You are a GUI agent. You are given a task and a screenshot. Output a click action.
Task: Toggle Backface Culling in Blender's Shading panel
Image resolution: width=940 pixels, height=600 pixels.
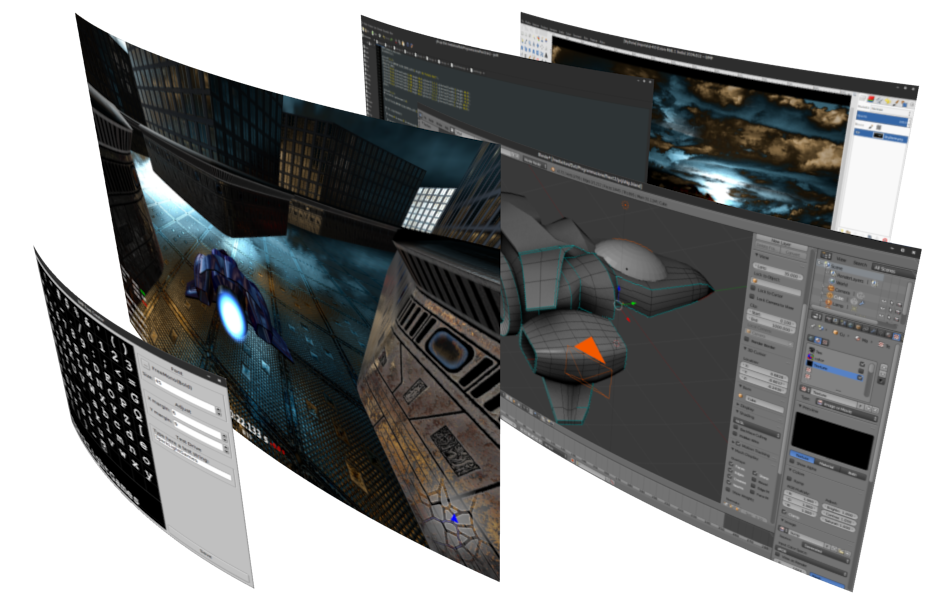(x=737, y=429)
